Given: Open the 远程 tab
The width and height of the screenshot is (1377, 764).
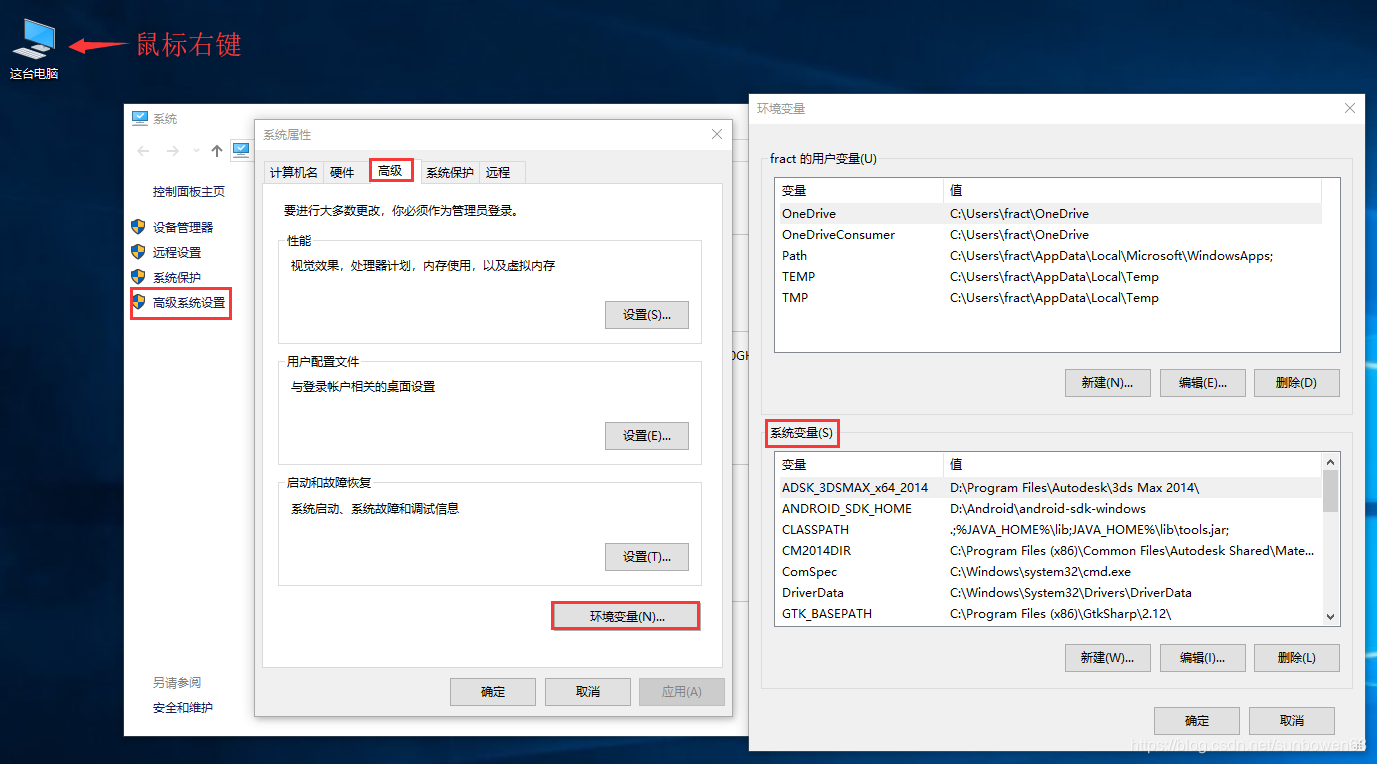Looking at the screenshot, I should [499, 172].
